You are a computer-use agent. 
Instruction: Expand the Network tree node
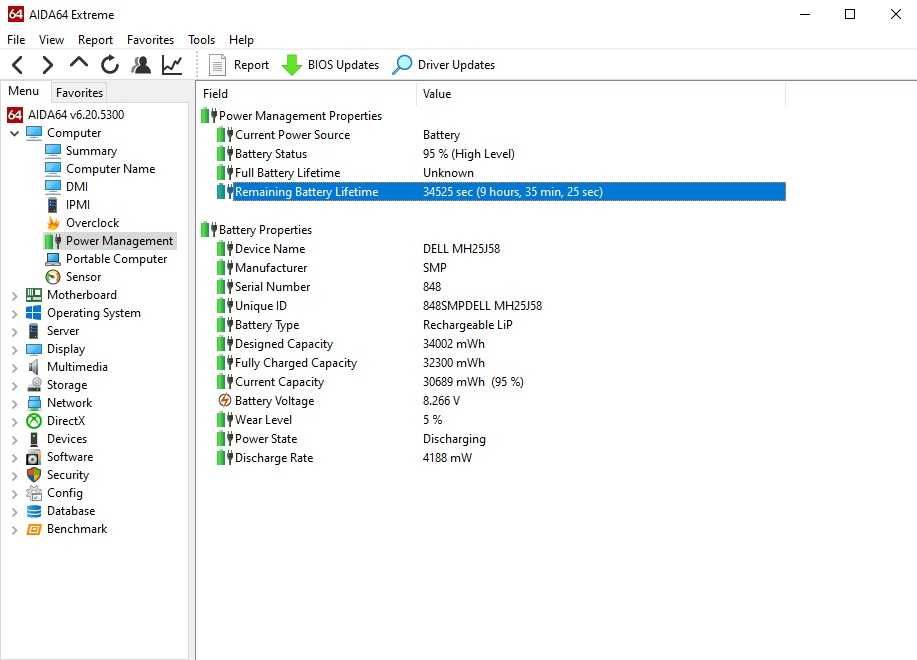[x=15, y=404]
